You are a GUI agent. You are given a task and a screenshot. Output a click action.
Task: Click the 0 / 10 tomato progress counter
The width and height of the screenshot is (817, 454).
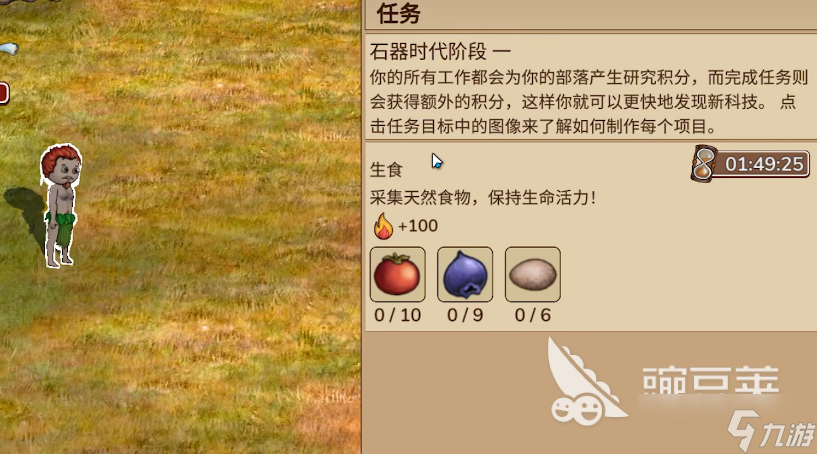(x=398, y=315)
